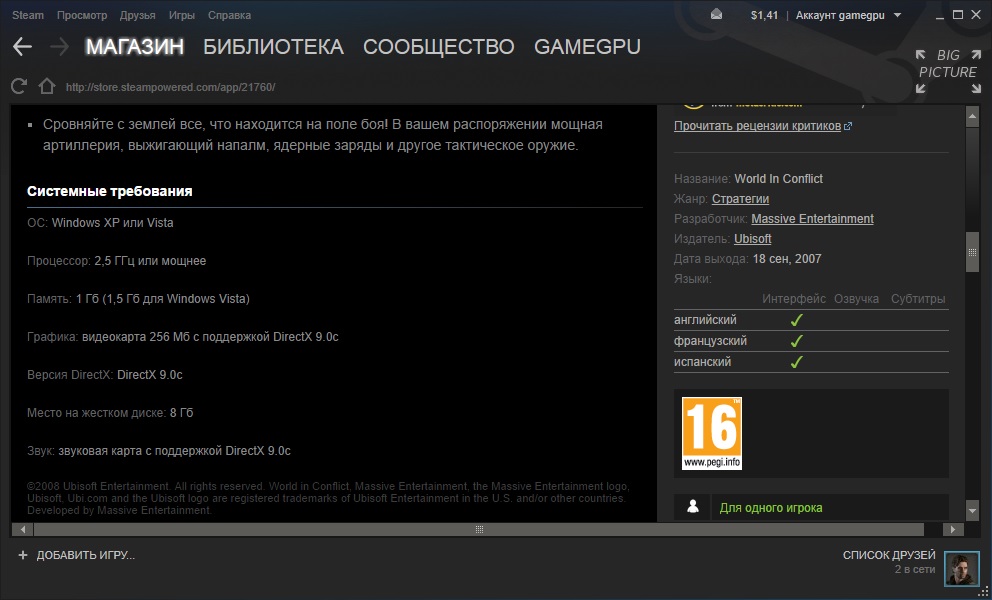Switch to Big Picture mode

(x=948, y=72)
